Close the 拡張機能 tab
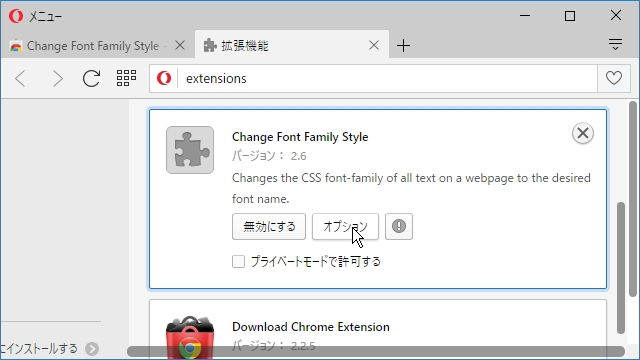Viewport: 640px width, 360px height. (x=374, y=45)
